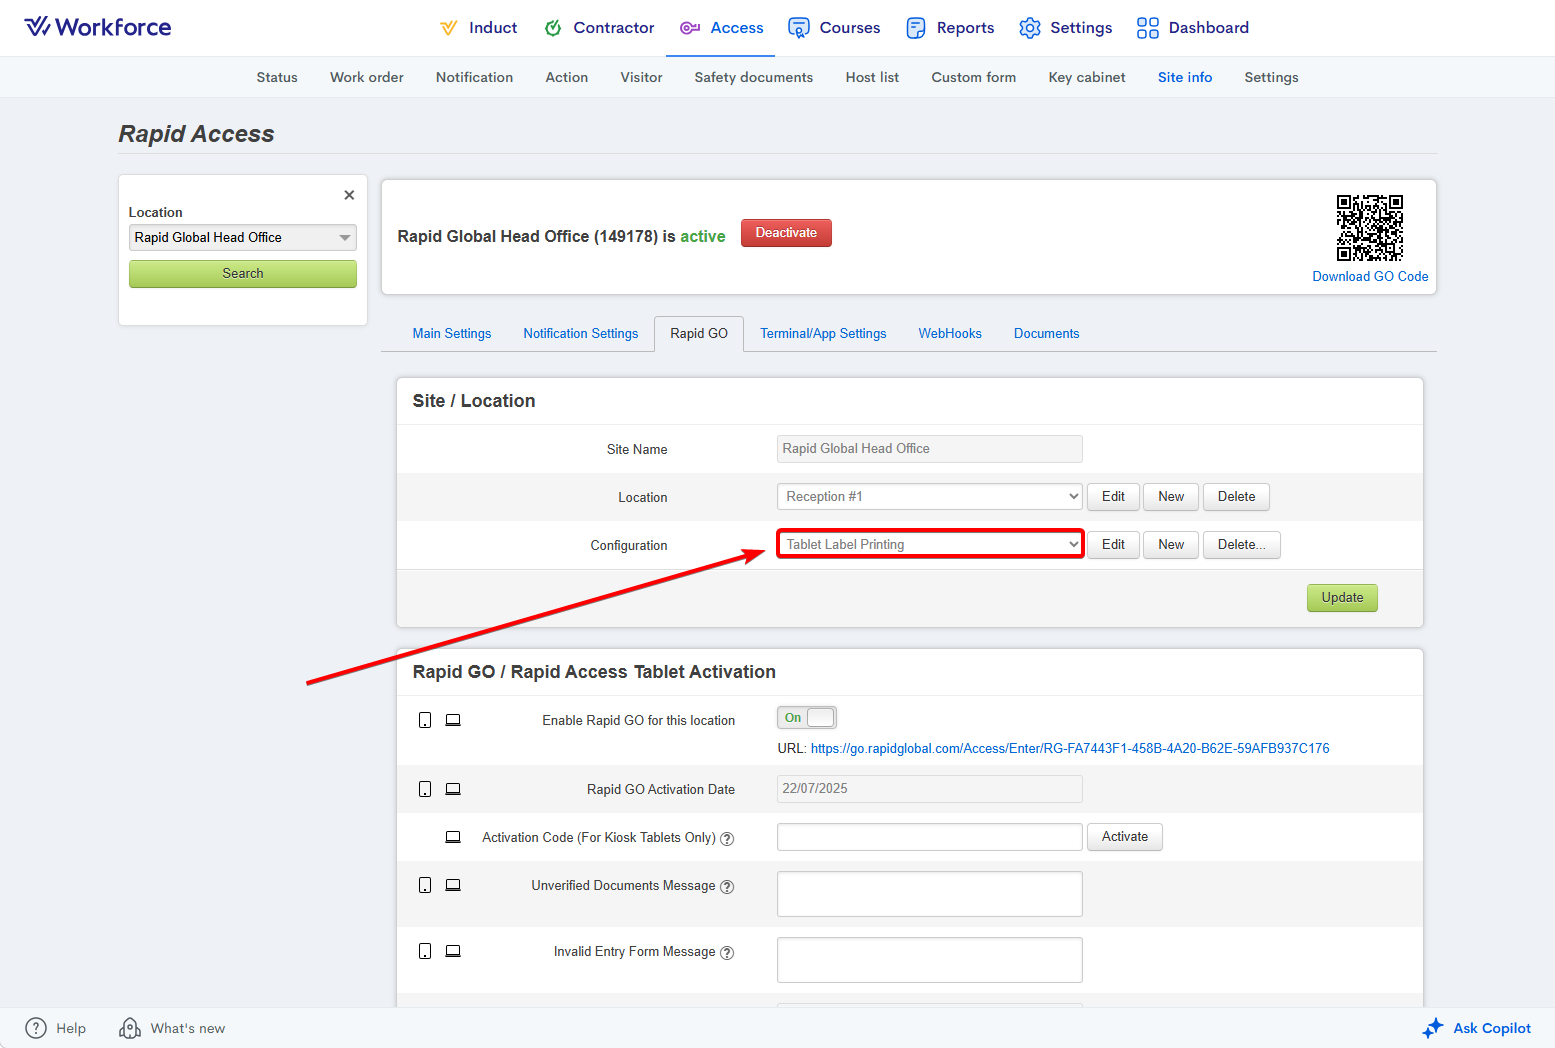Select the Rapid GO tab
The height and width of the screenshot is (1048, 1555).
coord(699,334)
